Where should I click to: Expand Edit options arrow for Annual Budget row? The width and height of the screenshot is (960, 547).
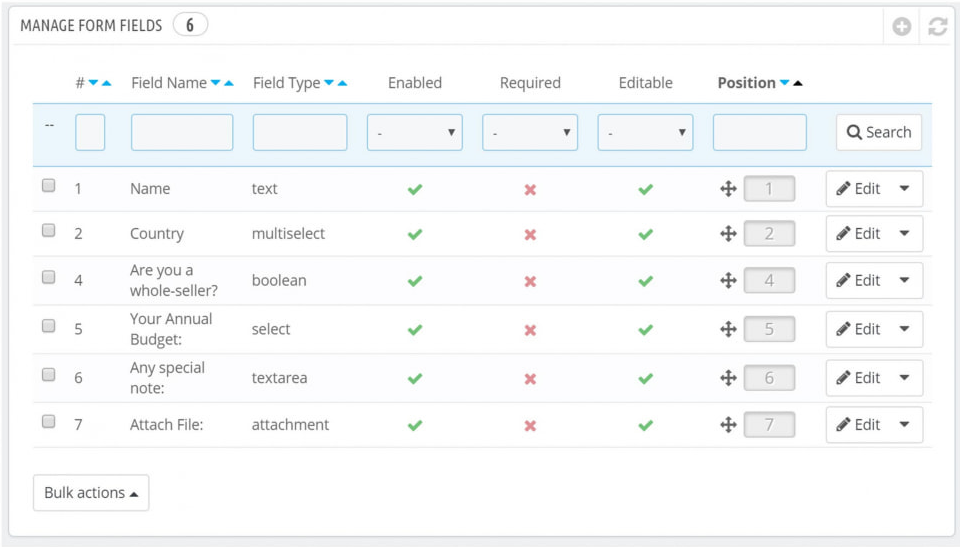(x=904, y=329)
